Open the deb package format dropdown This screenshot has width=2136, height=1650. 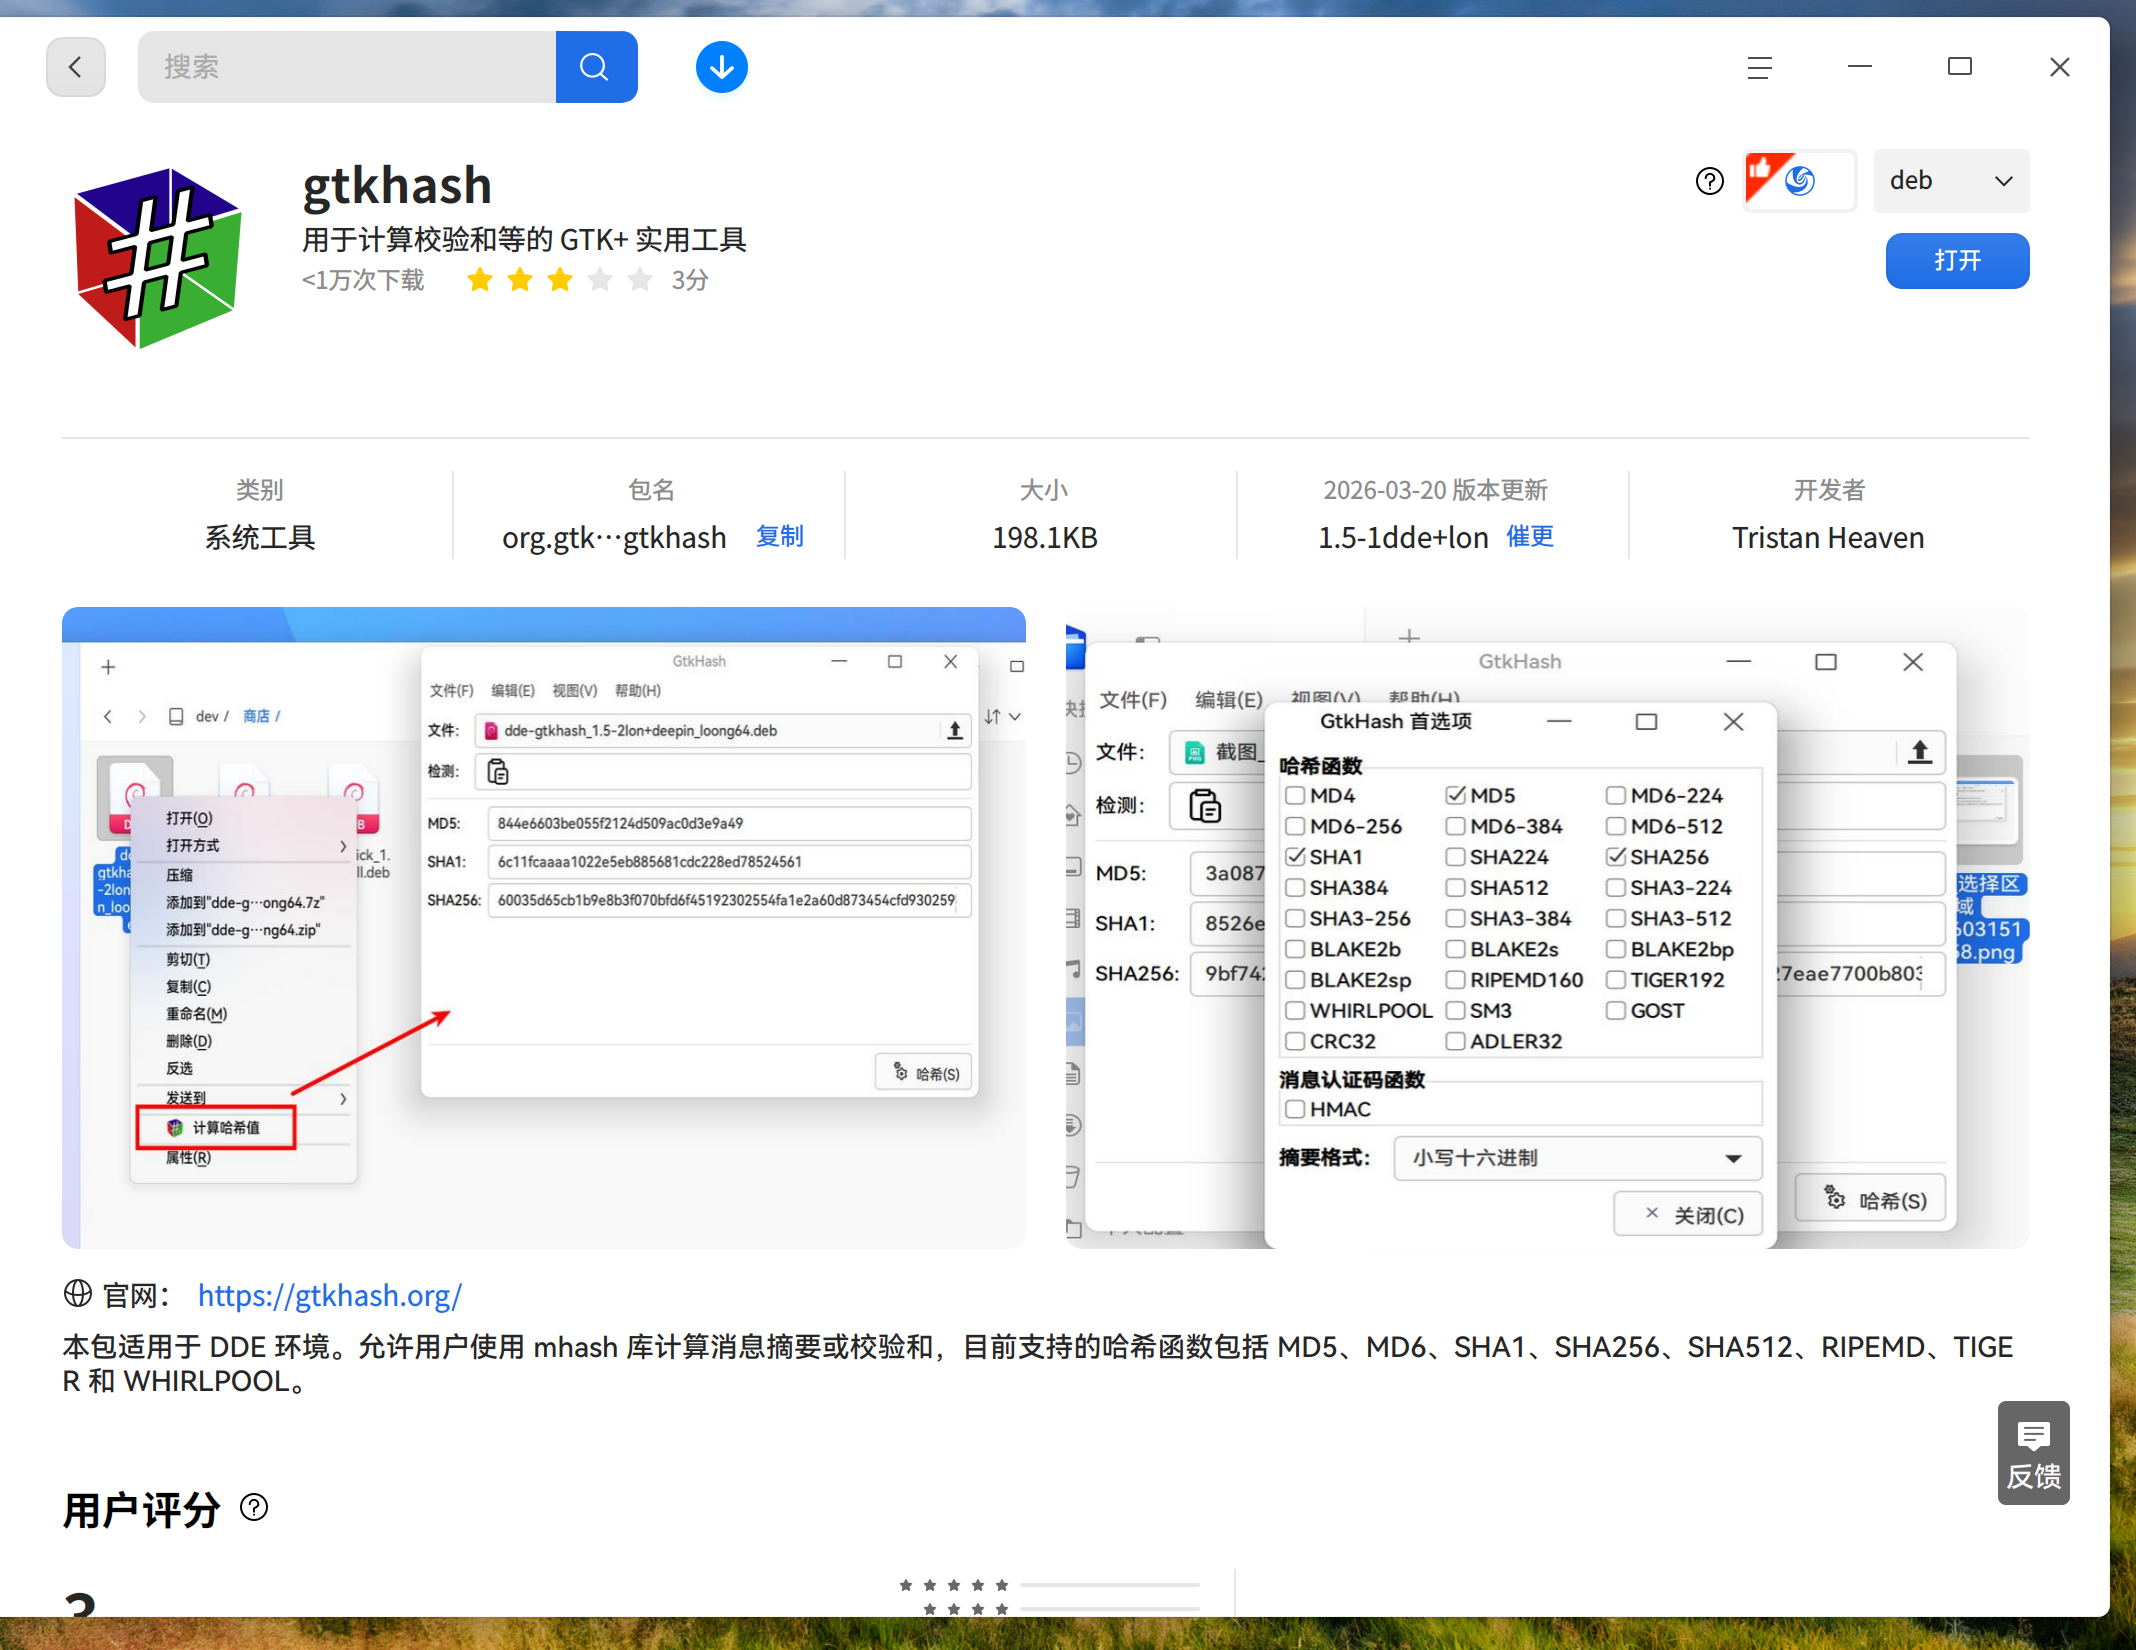(x=1950, y=181)
